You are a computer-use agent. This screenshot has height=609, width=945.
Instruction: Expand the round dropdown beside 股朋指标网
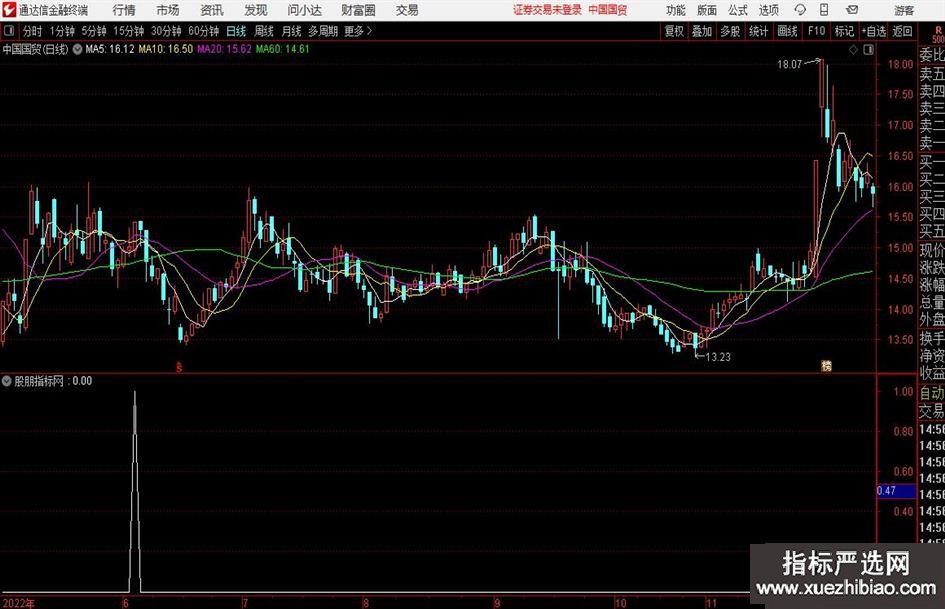pyautogui.click(x=7, y=381)
